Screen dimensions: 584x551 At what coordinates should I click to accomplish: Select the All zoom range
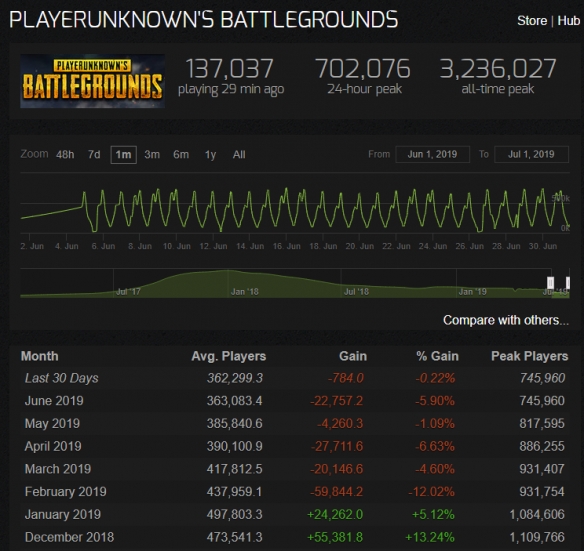(x=239, y=155)
